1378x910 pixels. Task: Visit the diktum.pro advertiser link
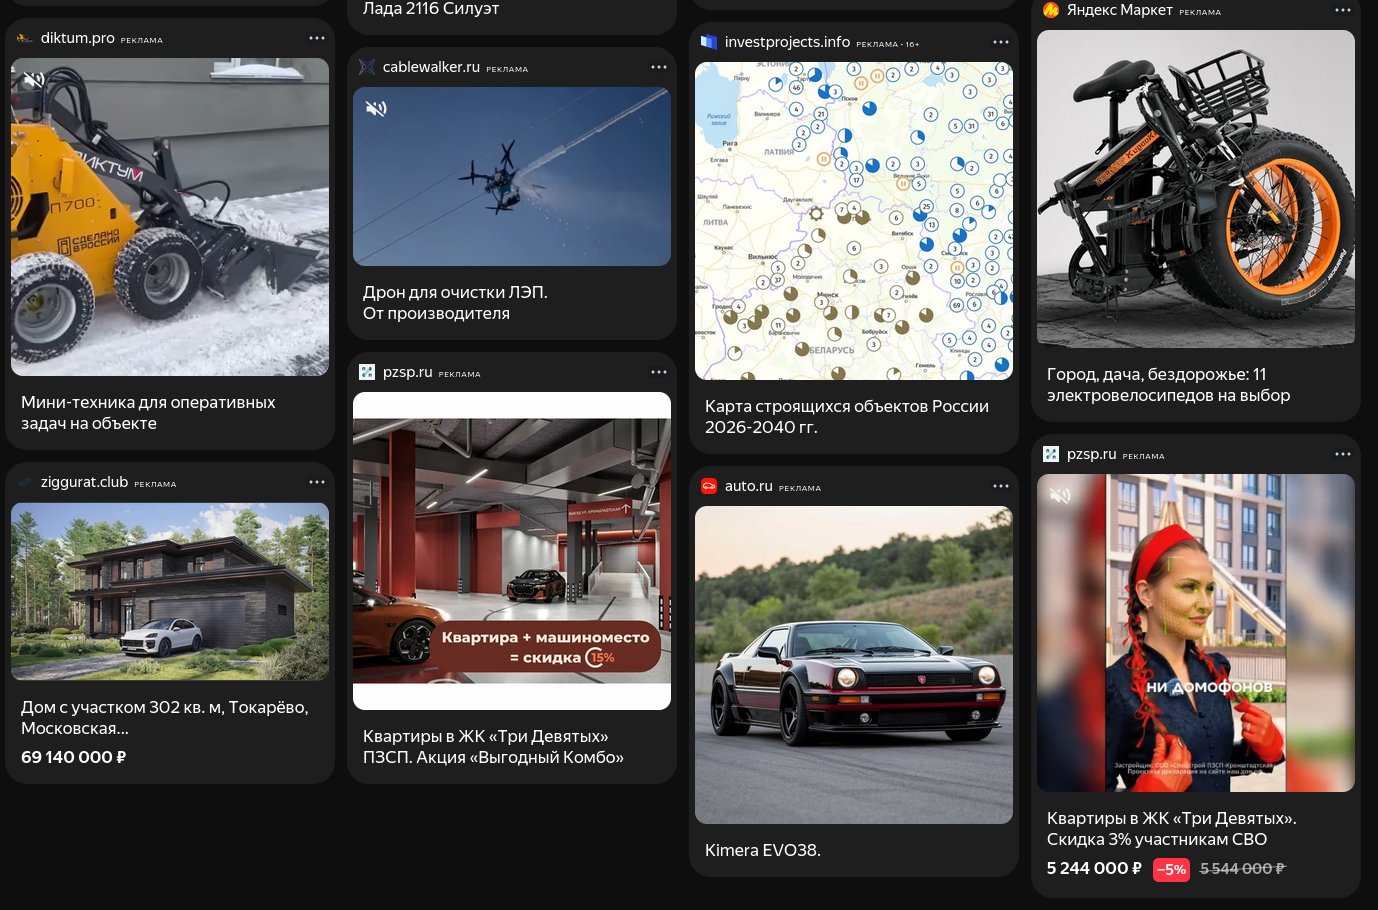pos(78,38)
